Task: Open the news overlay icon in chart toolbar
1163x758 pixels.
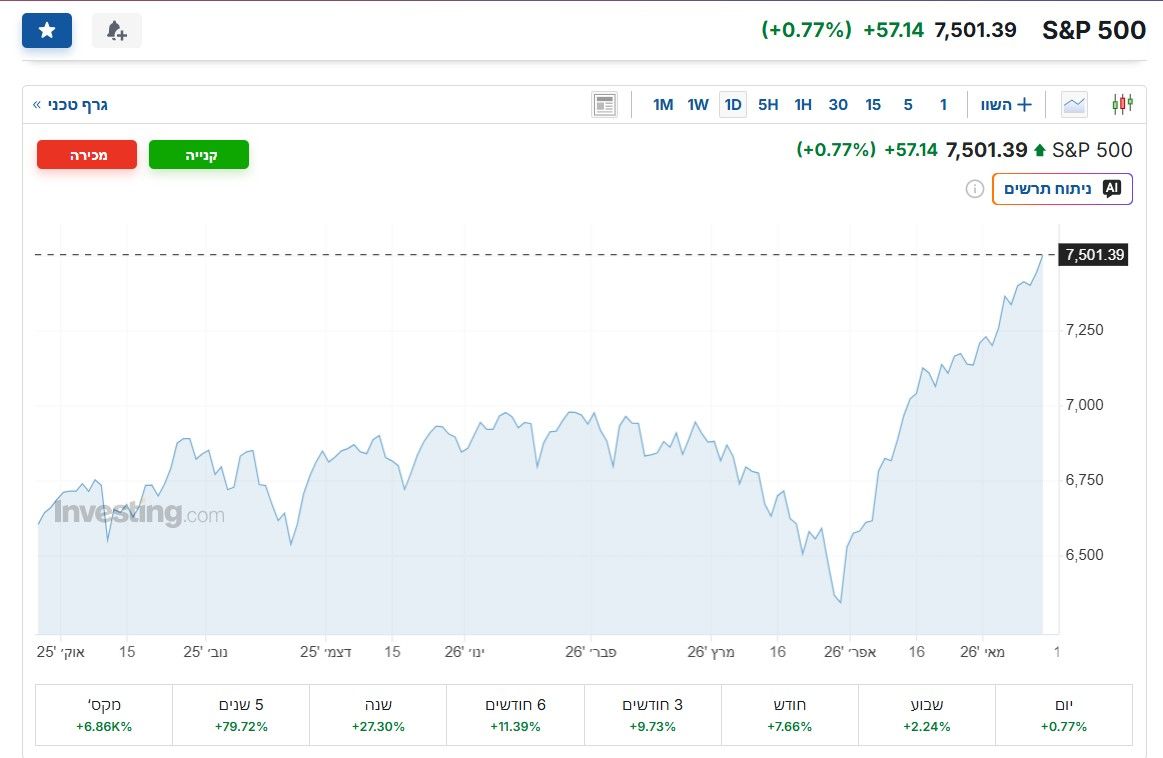Action: coord(604,105)
